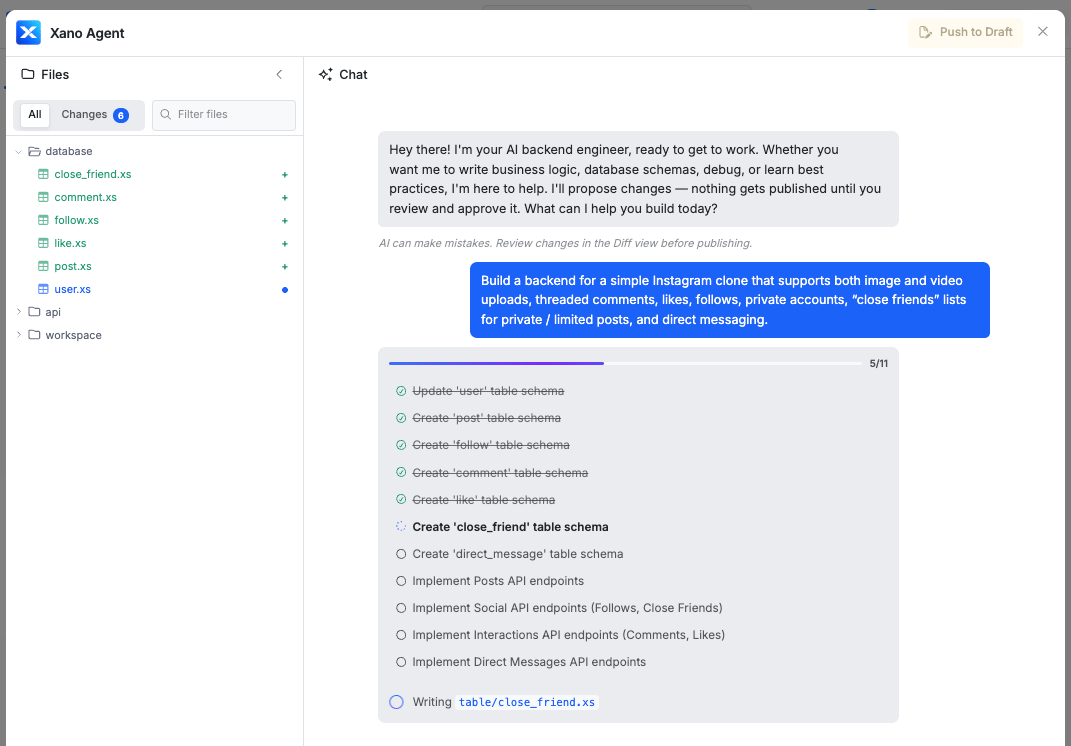The image size is (1071, 746).
Task: Expand the workspace folder
Action: coord(18,335)
